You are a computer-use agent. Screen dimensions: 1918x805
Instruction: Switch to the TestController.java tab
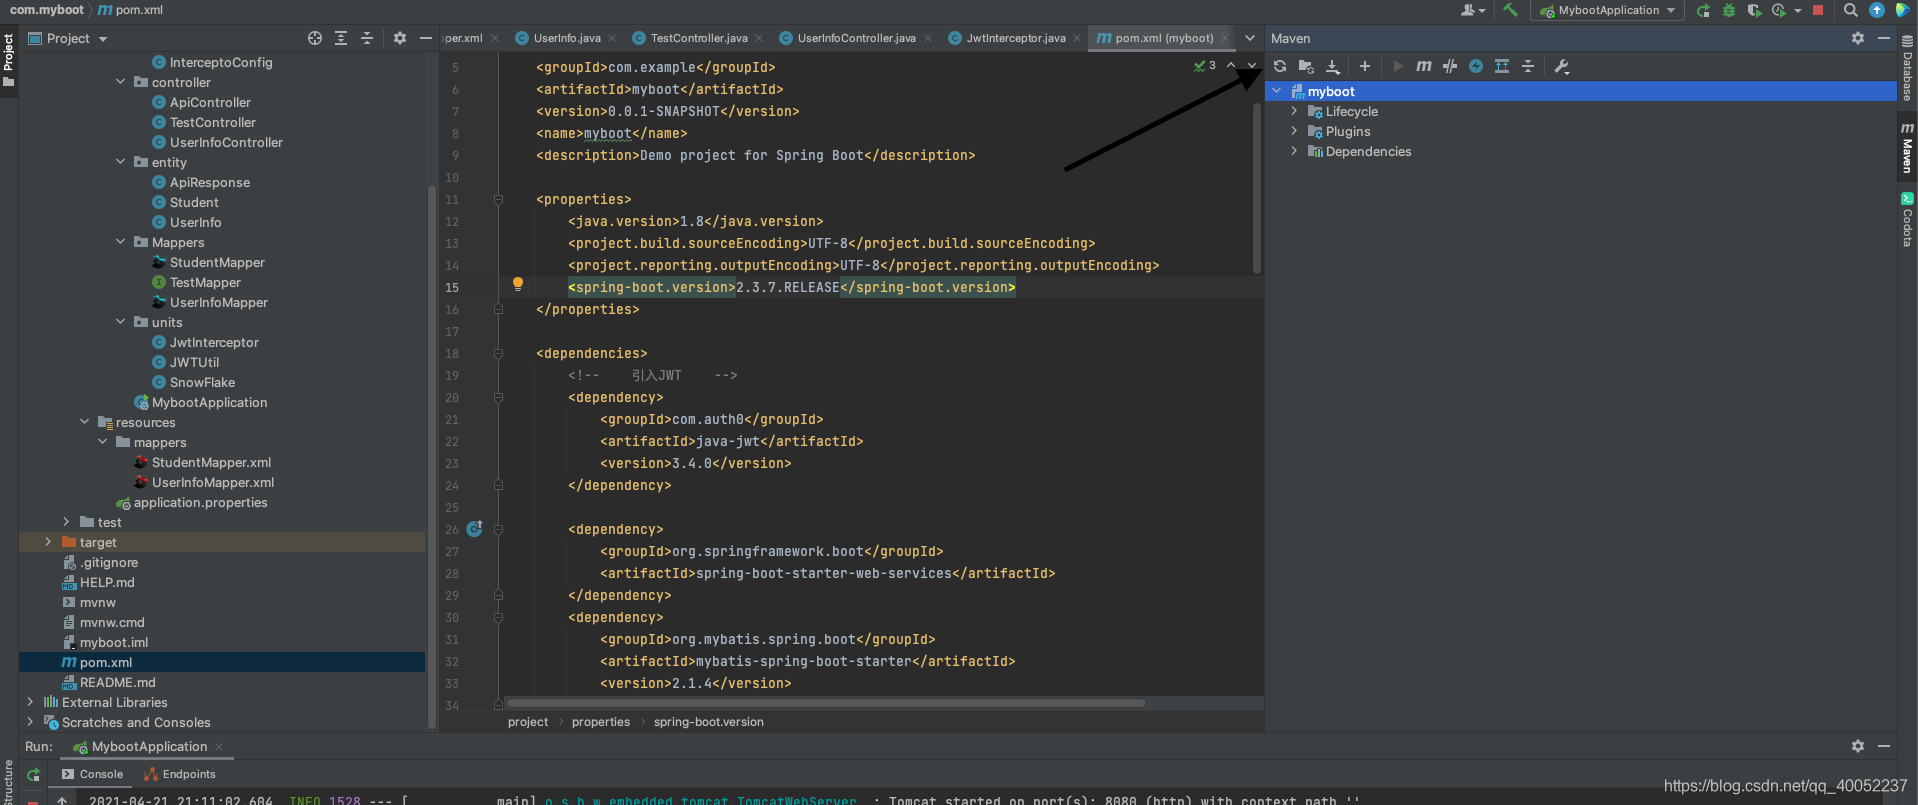point(698,38)
